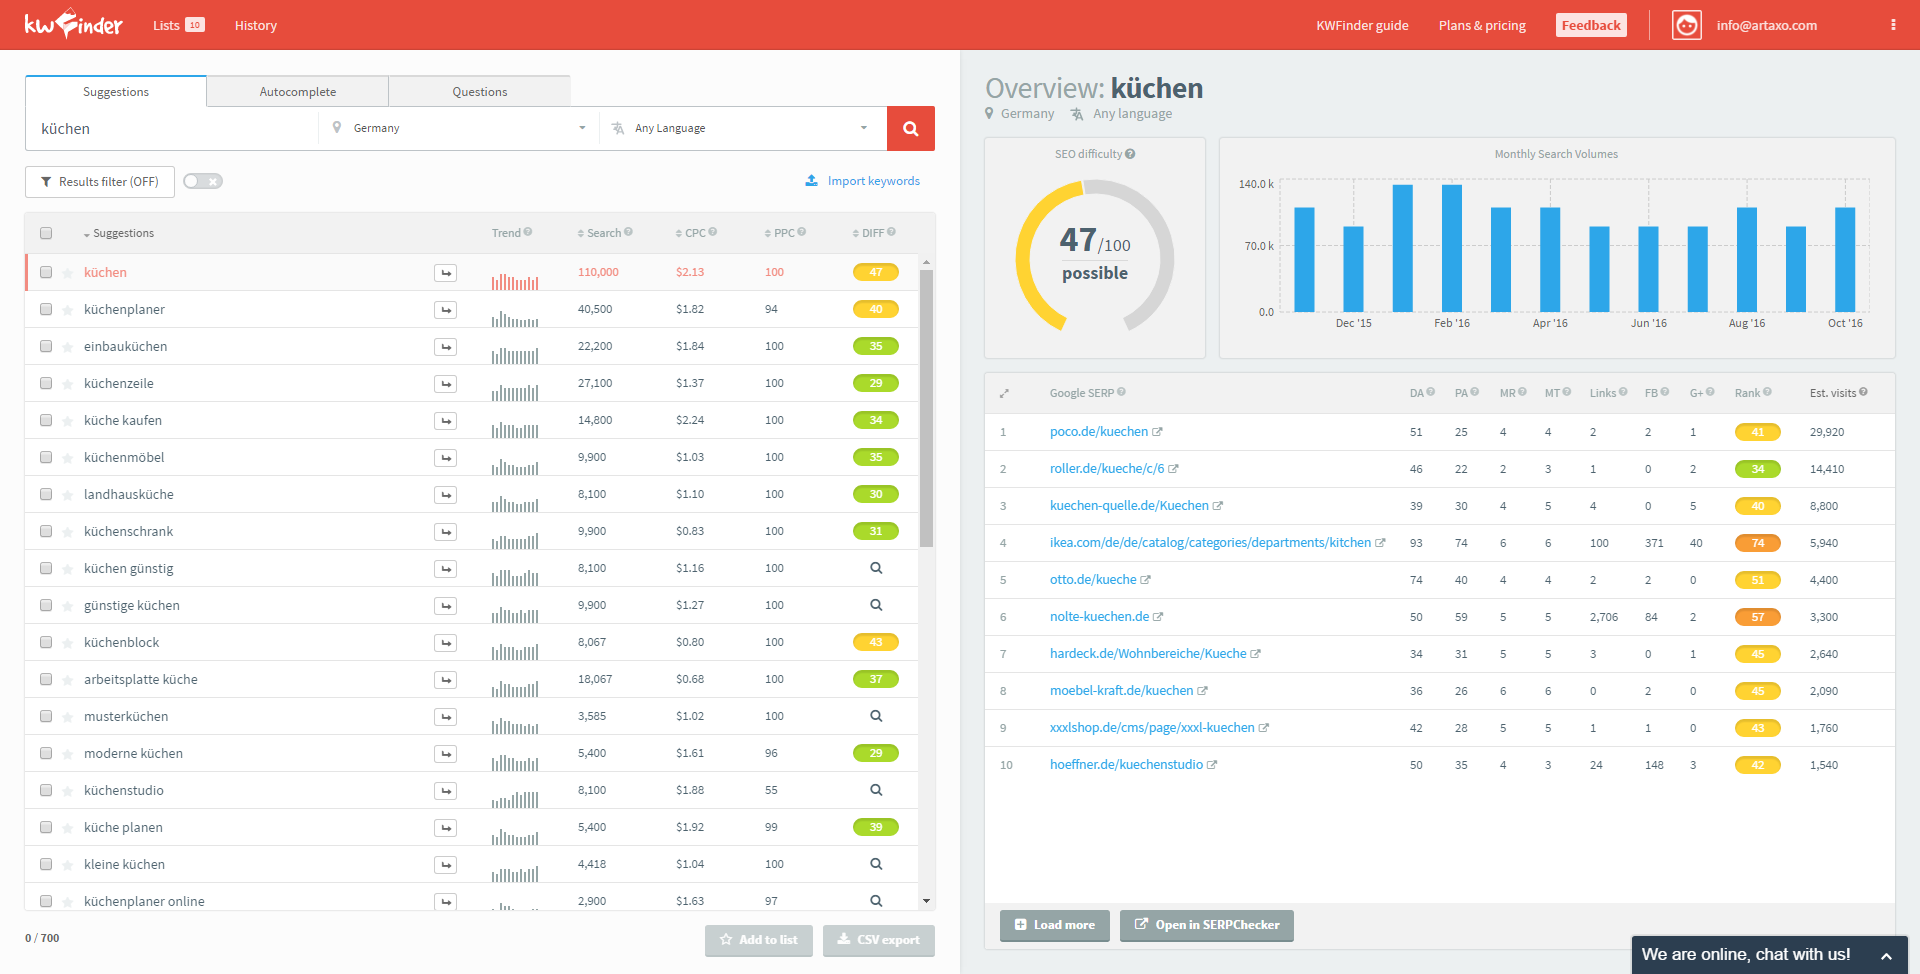Viewport: 1920px width, 974px height.
Task: Open the Results filter (OFF) button
Action: point(100,181)
